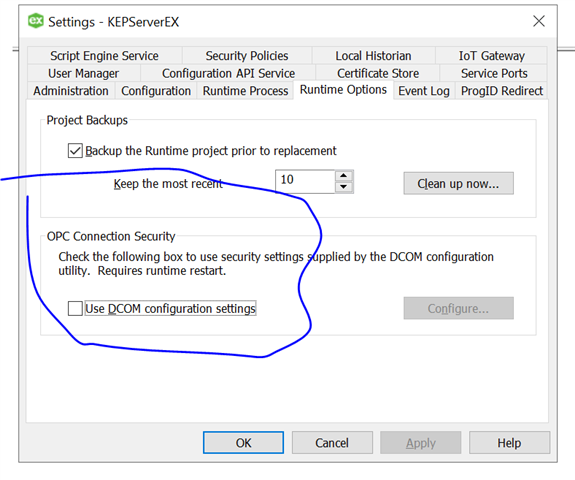Uncheck Backup the Runtime project prior to replacement
The width and height of the screenshot is (575, 480).
click(x=75, y=151)
